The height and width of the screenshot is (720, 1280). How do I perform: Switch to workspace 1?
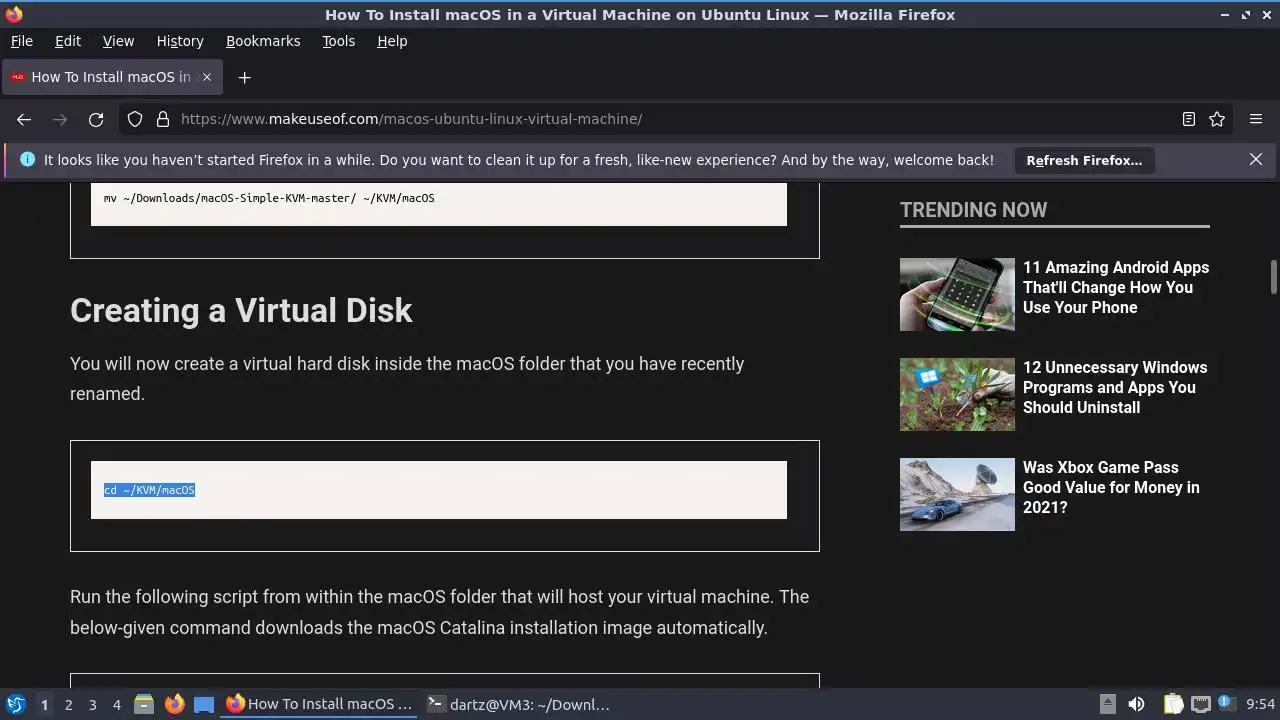pyautogui.click(x=44, y=705)
